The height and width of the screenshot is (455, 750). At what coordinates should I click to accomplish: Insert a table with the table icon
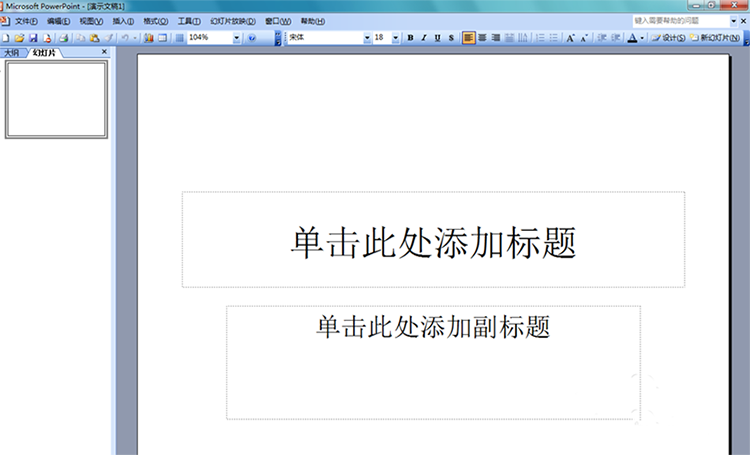pos(163,38)
